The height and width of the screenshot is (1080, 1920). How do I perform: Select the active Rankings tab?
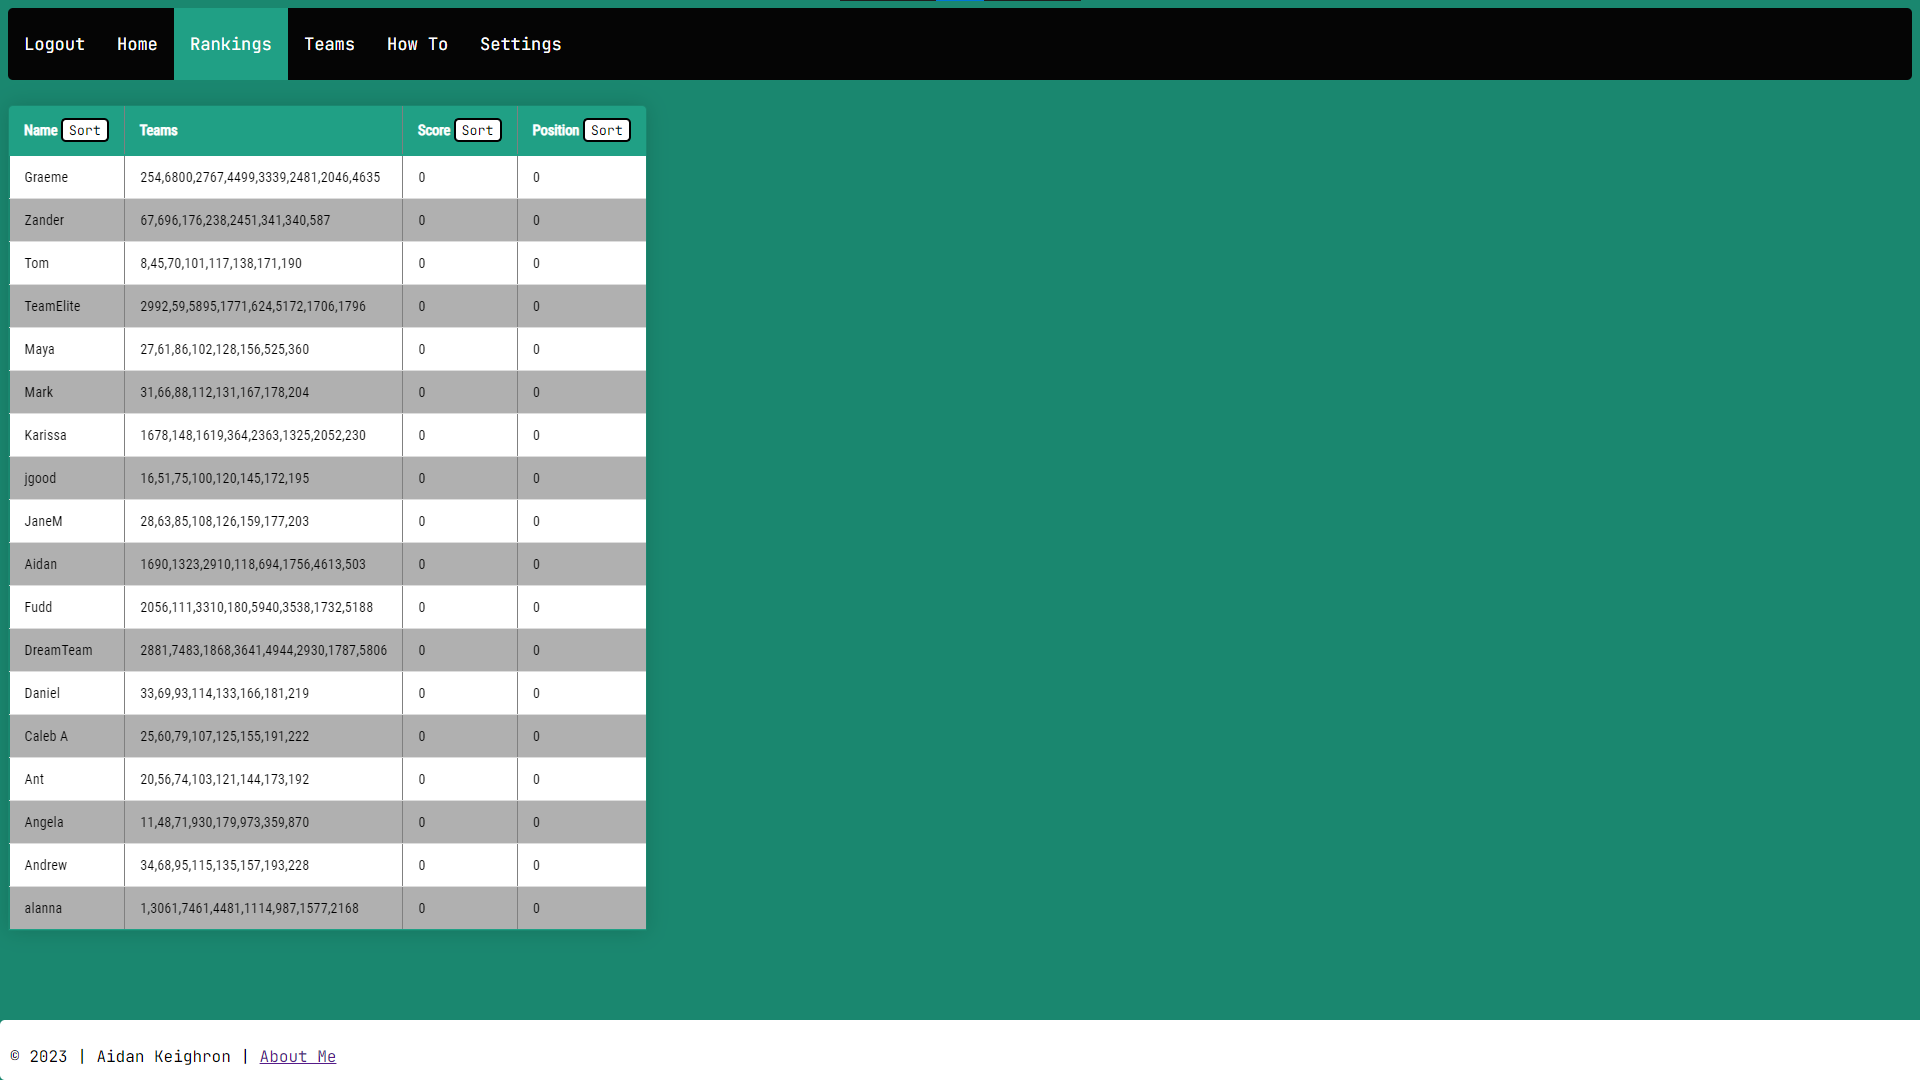pyautogui.click(x=231, y=44)
